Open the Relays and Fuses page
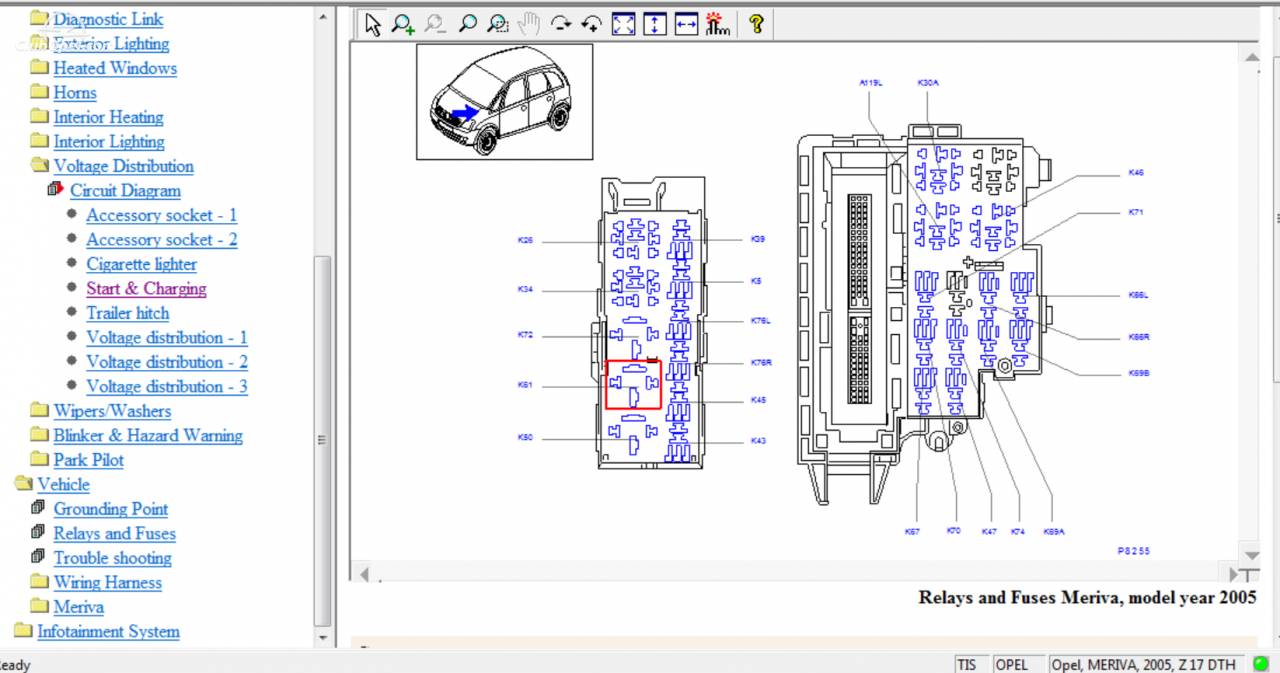The height and width of the screenshot is (673, 1280). click(114, 533)
